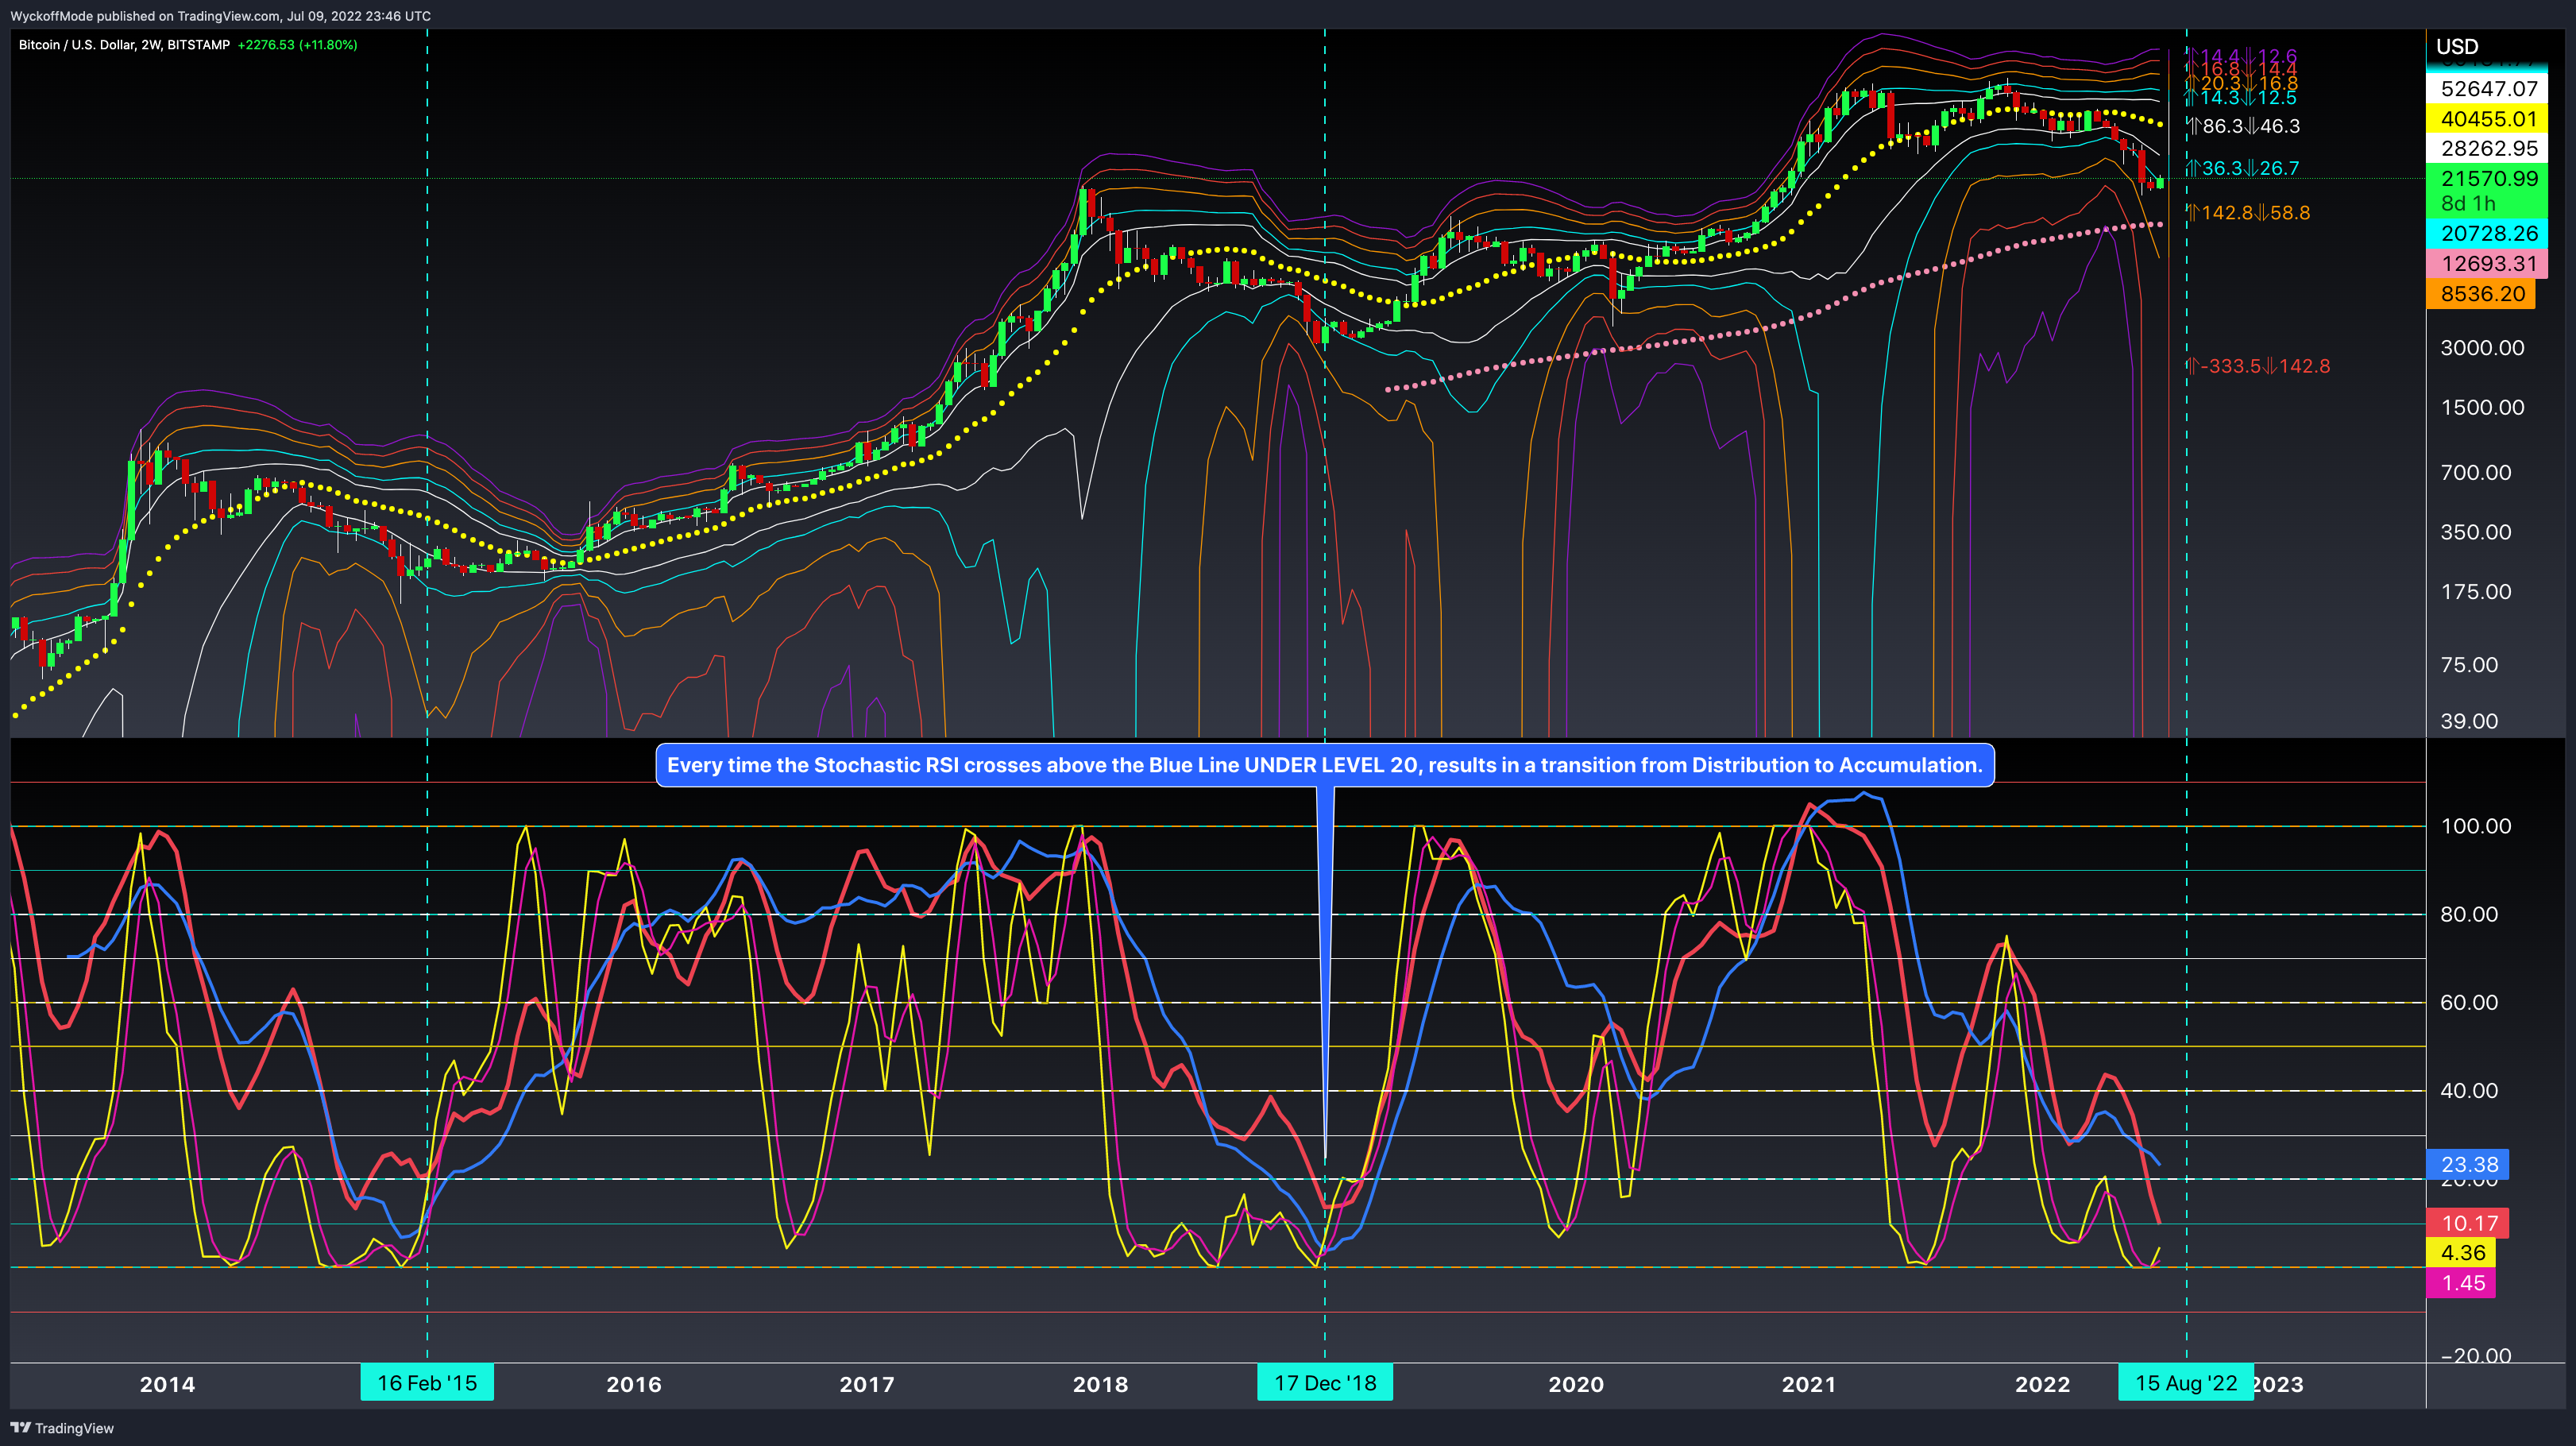Click the red 10.17 indicator value label
Image resolution: width=2576 pixels, height=1446 pixels.
click(2469, 1223)
